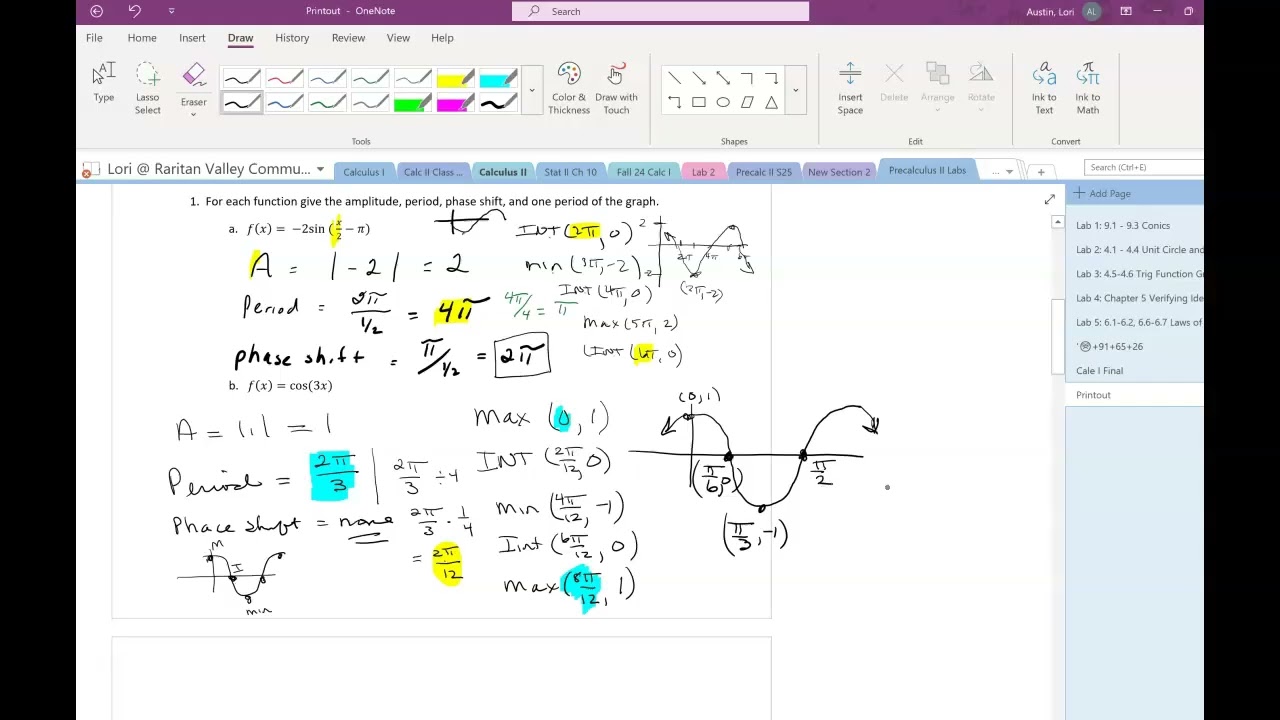Activate the Lasso Select tool
This screenshot has width=1280, height=720.
coord(147,88)
